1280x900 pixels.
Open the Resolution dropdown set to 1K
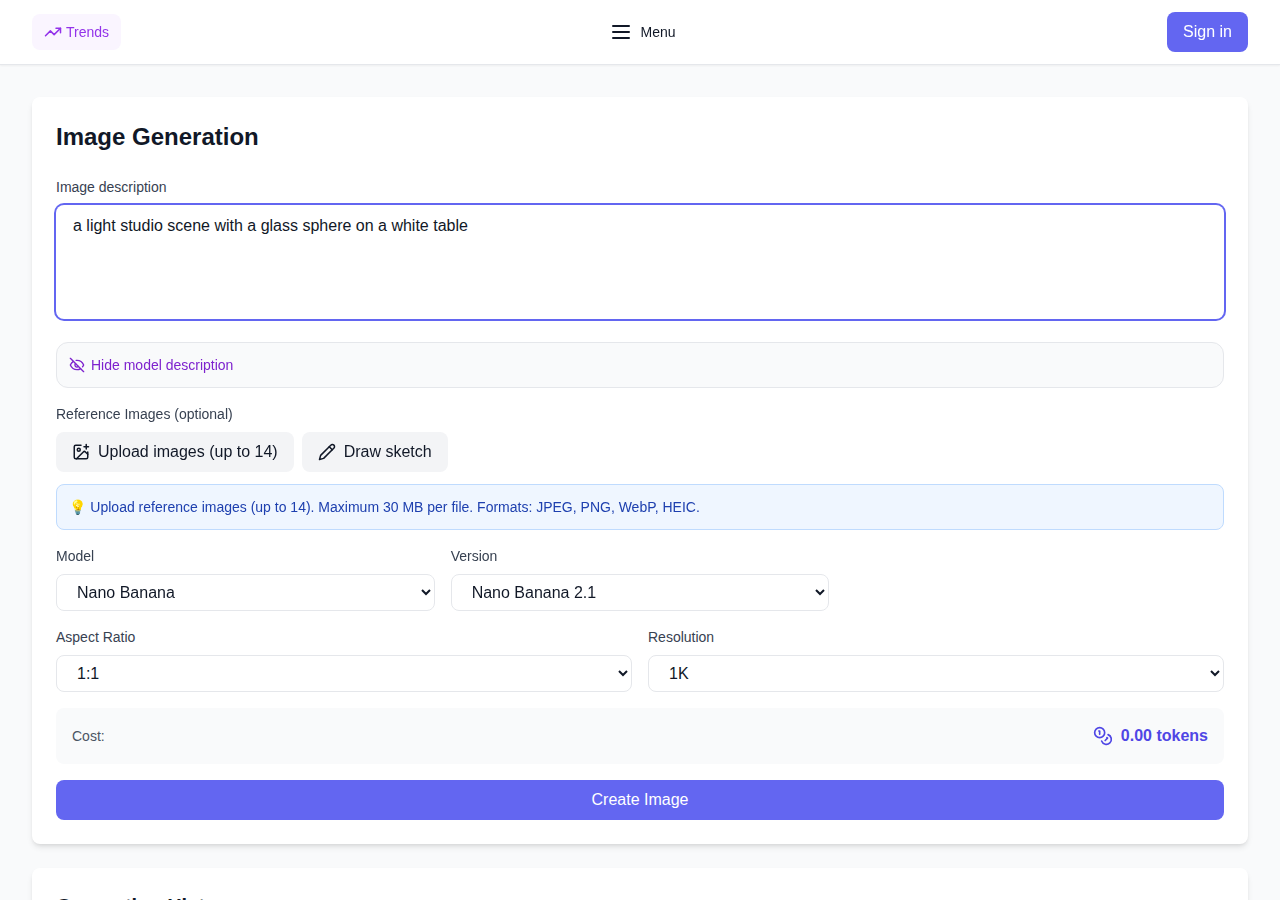[936, 673]
